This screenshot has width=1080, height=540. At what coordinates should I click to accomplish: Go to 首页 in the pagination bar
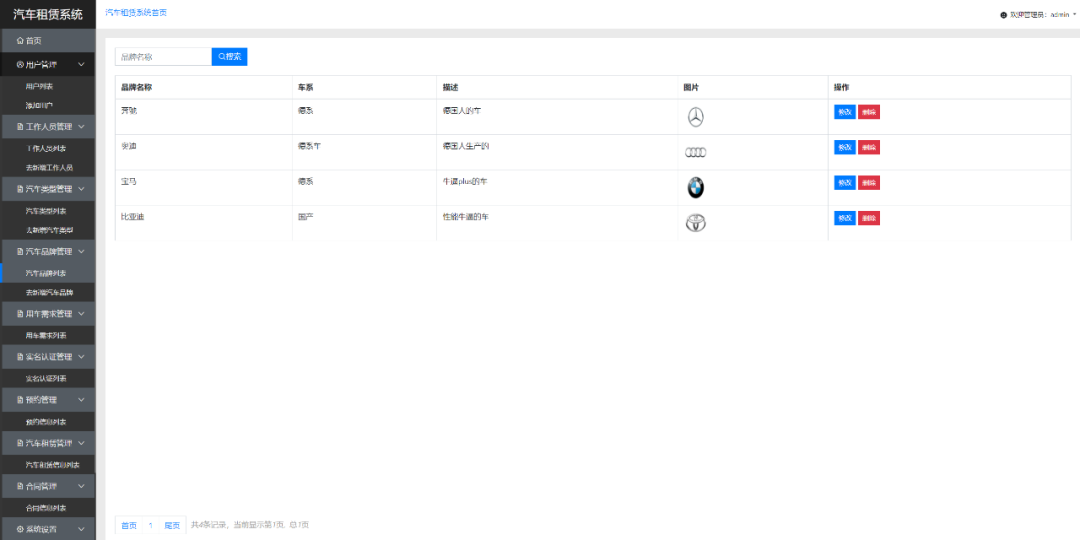pos(129,526)
